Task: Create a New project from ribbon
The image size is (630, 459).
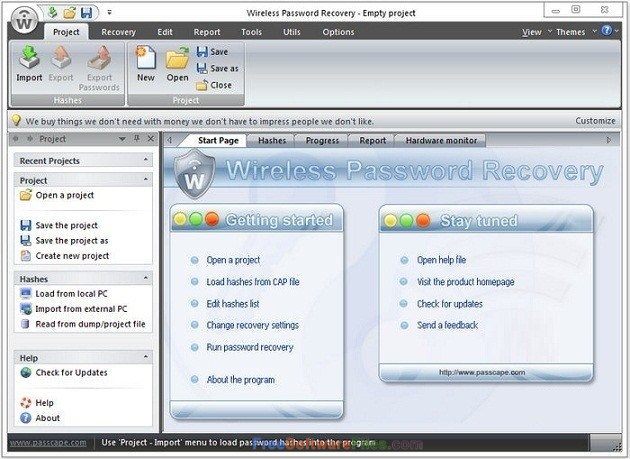Action: click(145, 64)
